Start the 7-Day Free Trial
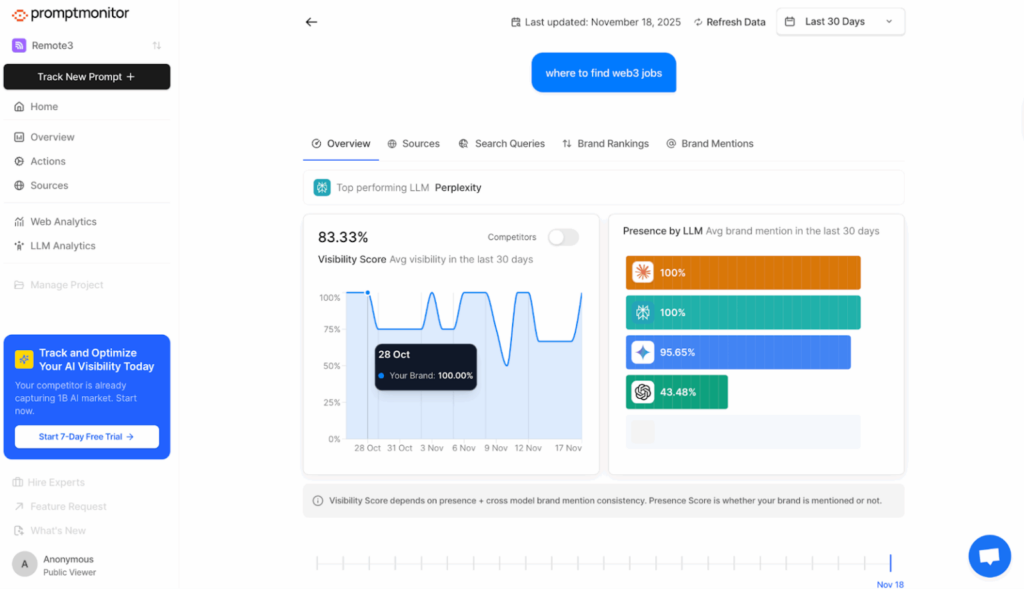The image size is (1024, 589). coord(86,436)
